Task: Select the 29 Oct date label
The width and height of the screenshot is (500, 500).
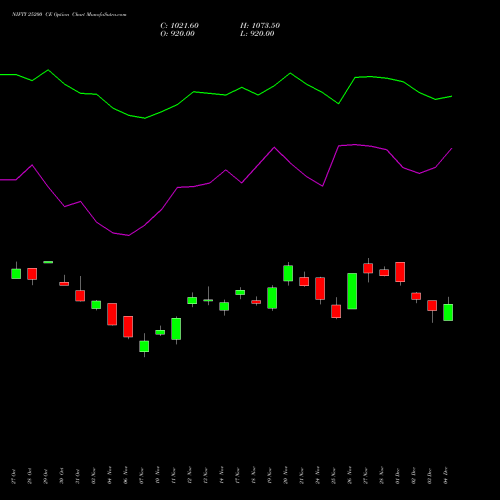Action: click(x=46, y=476)
